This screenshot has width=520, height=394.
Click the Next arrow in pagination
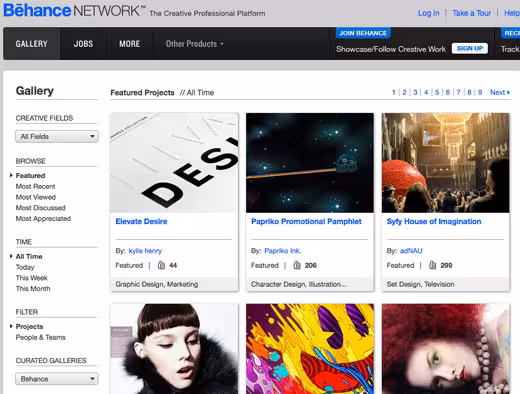point(508,92)
